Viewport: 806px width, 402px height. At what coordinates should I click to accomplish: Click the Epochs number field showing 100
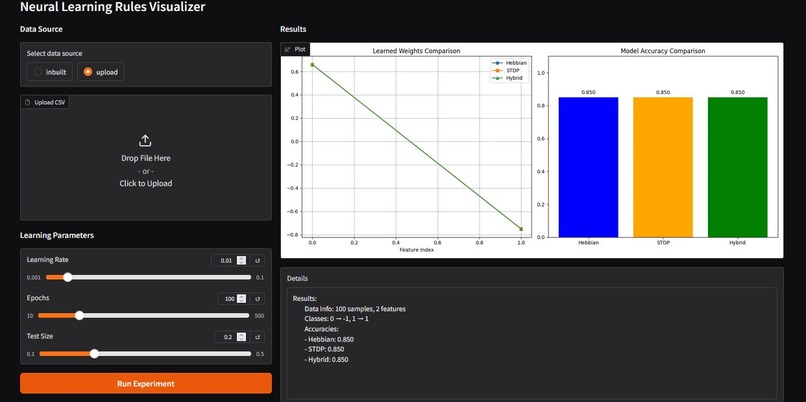pos(232,299)
